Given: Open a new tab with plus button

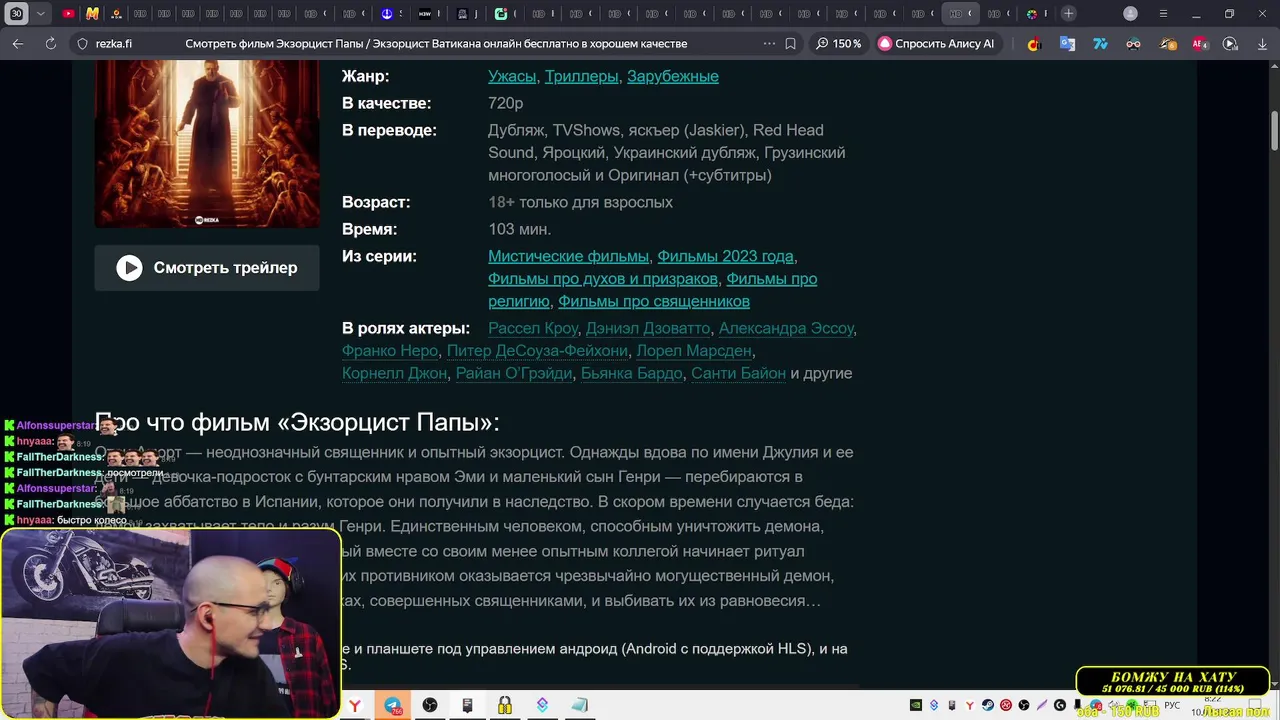Looking at the screenshot, I should pyautogui.click(x=1069, y=14).
